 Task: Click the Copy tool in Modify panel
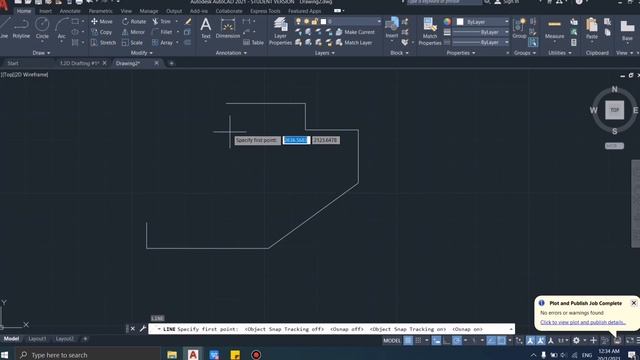(102, 32)
